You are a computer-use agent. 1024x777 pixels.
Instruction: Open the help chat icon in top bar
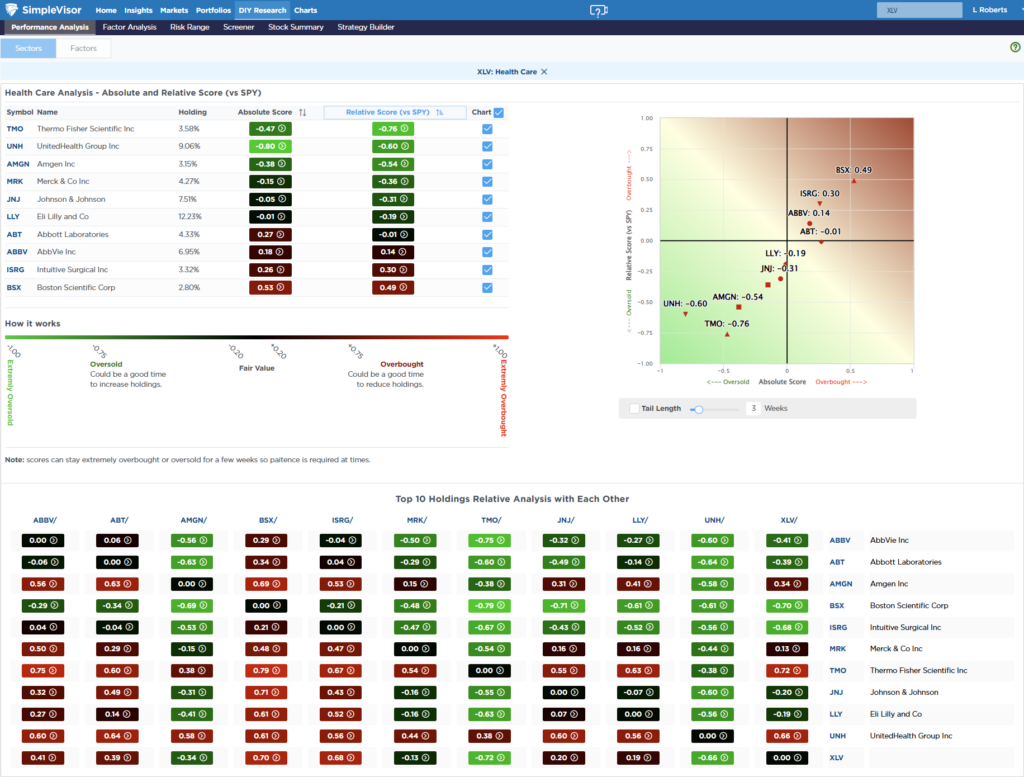[598, 10]
